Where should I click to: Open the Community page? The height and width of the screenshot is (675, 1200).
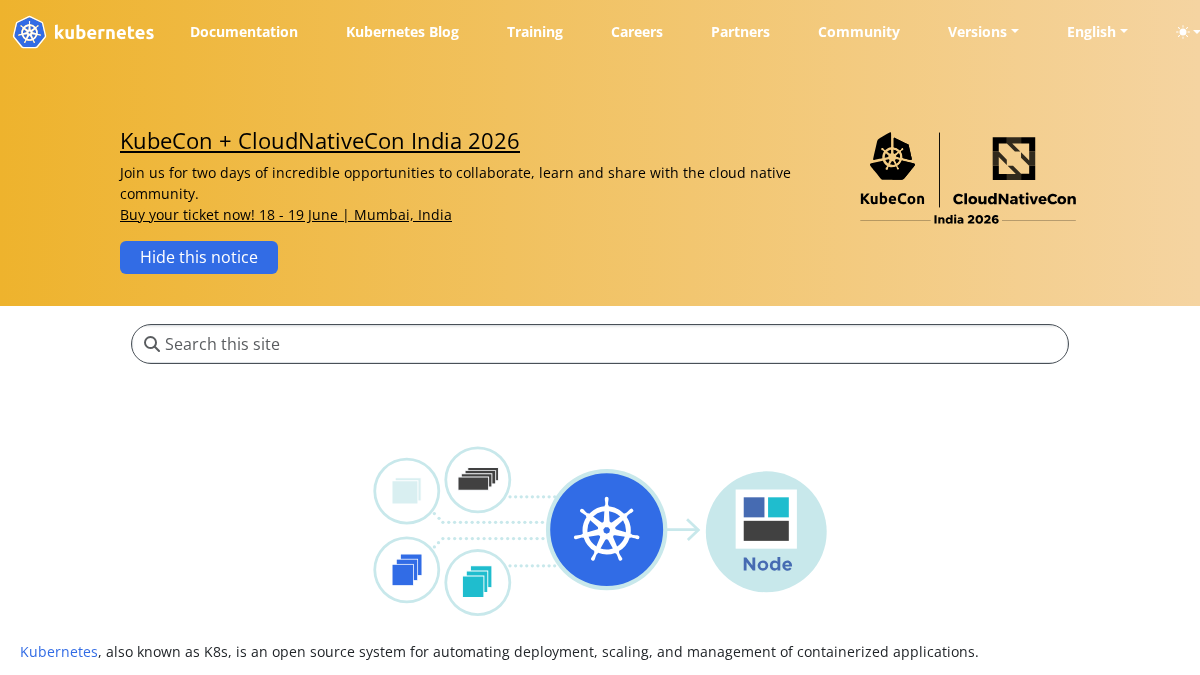coord(859,32)
